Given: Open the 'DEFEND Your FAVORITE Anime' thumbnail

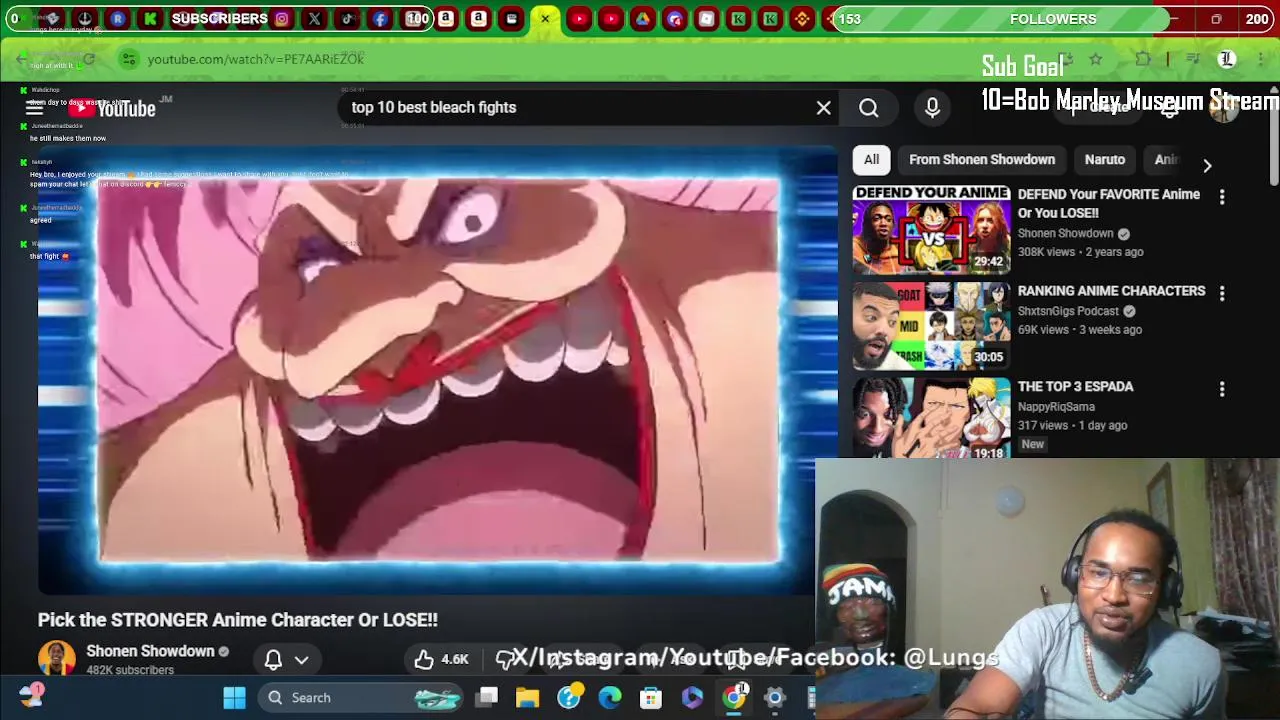Looking at the screenshot, I should point(931,229).
